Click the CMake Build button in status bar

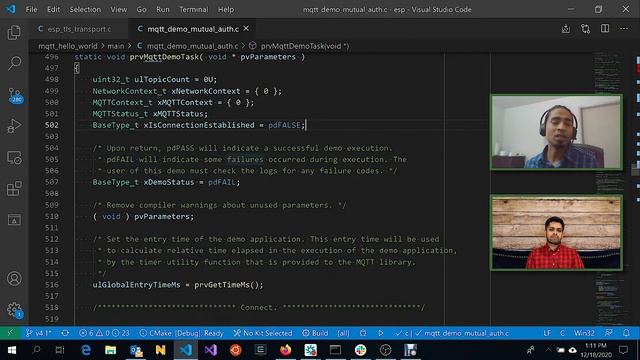pyautogui.click(x=315, y=333)
